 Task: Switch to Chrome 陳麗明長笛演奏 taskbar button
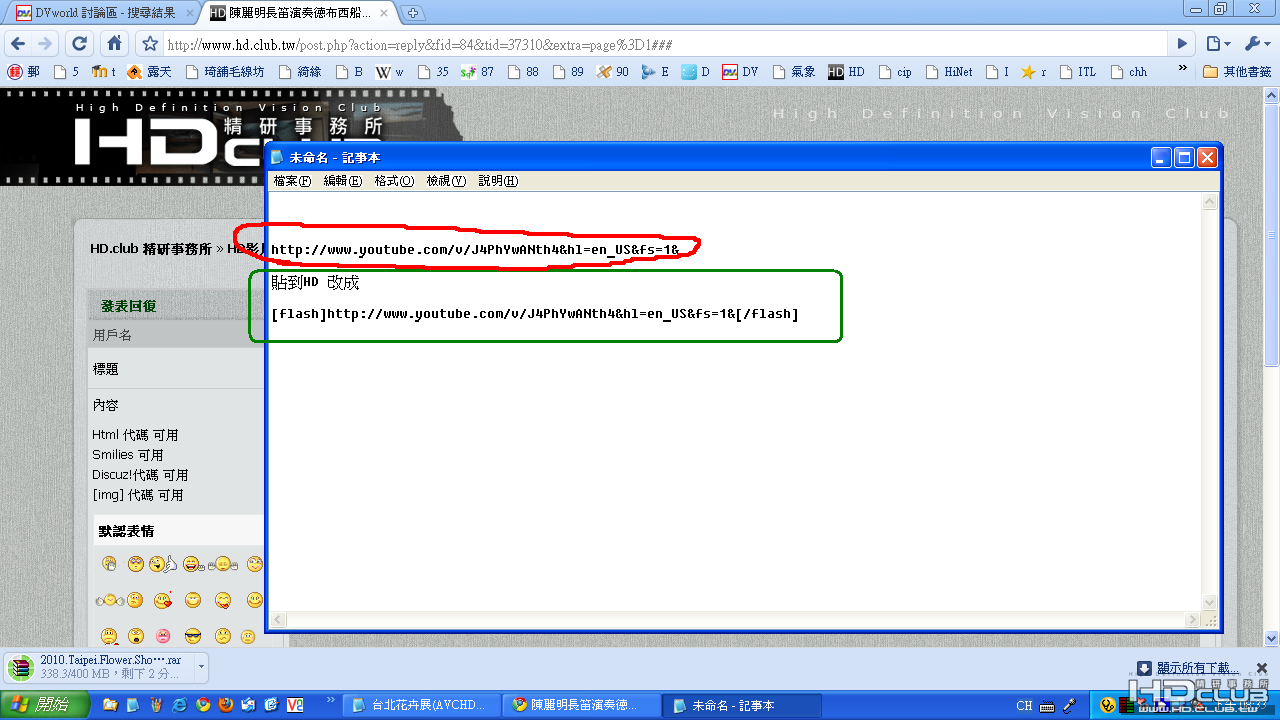pos(582,705)
